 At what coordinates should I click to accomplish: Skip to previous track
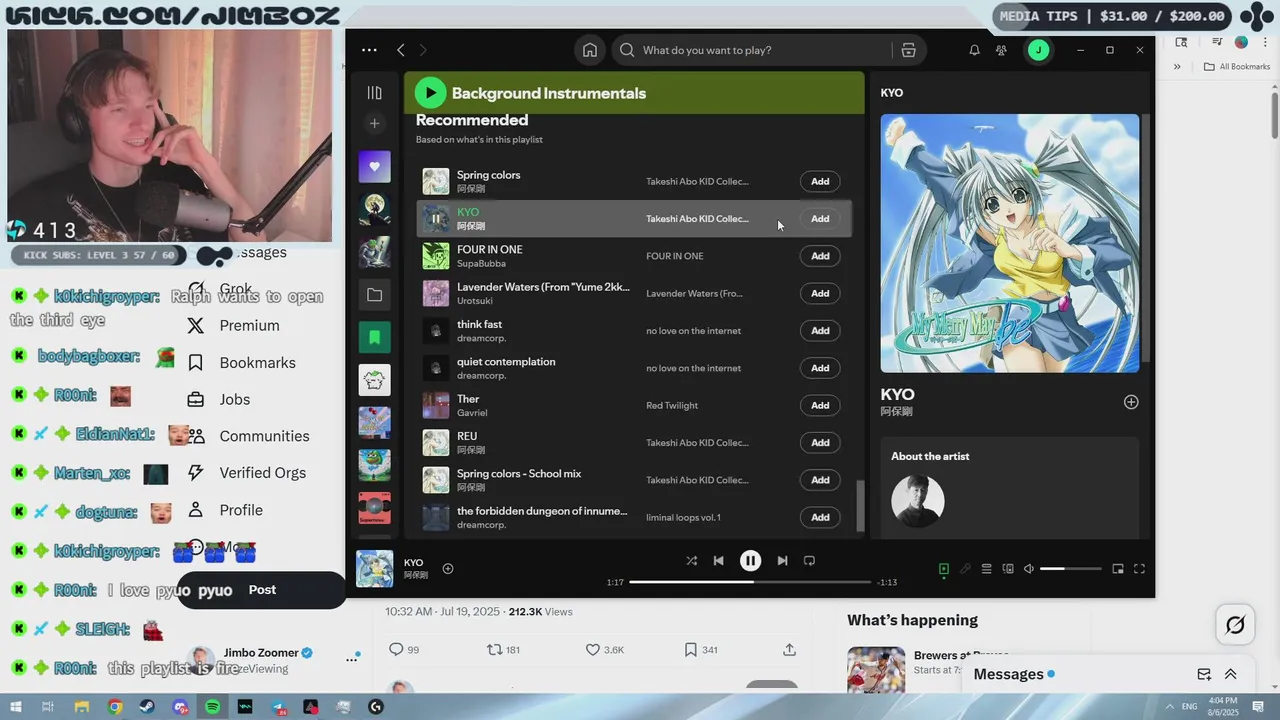pyautogui.click(x=718, y=561)
